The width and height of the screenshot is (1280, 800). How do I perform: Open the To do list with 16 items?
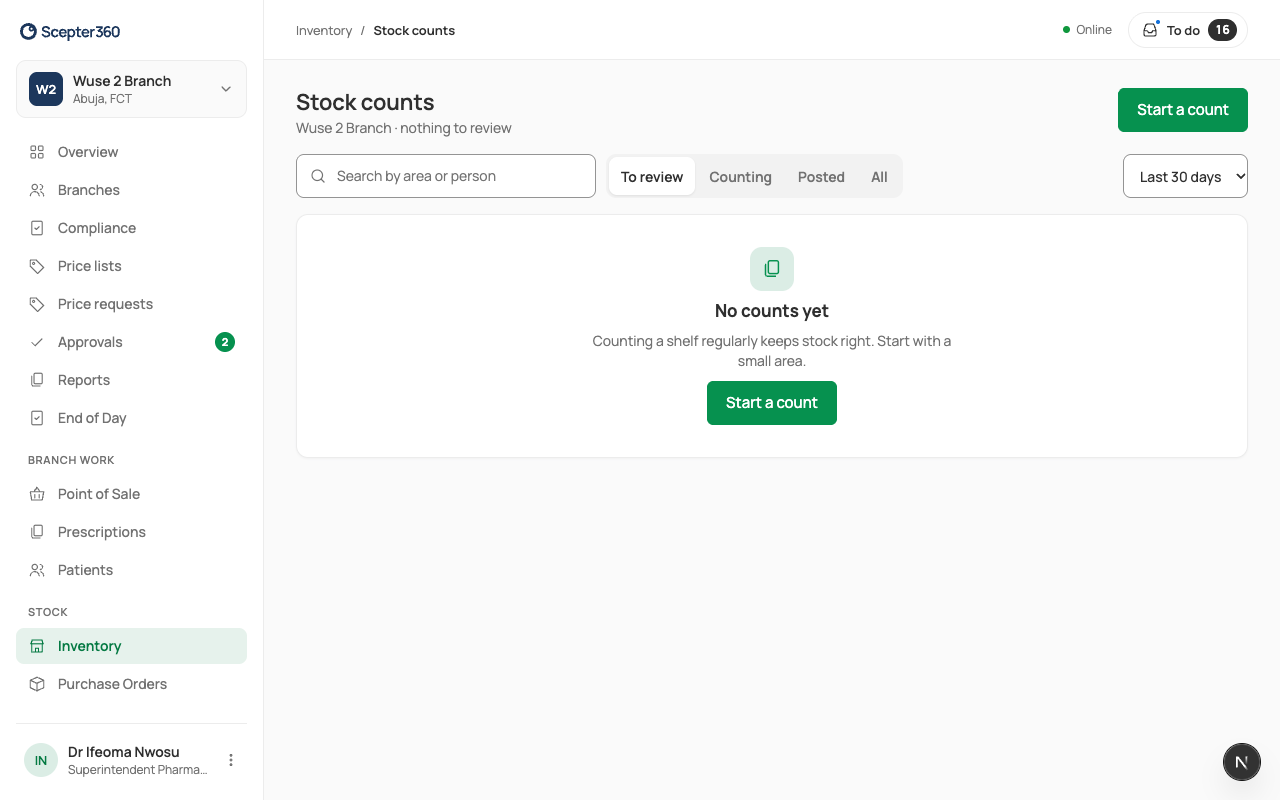coord(1188,30)
